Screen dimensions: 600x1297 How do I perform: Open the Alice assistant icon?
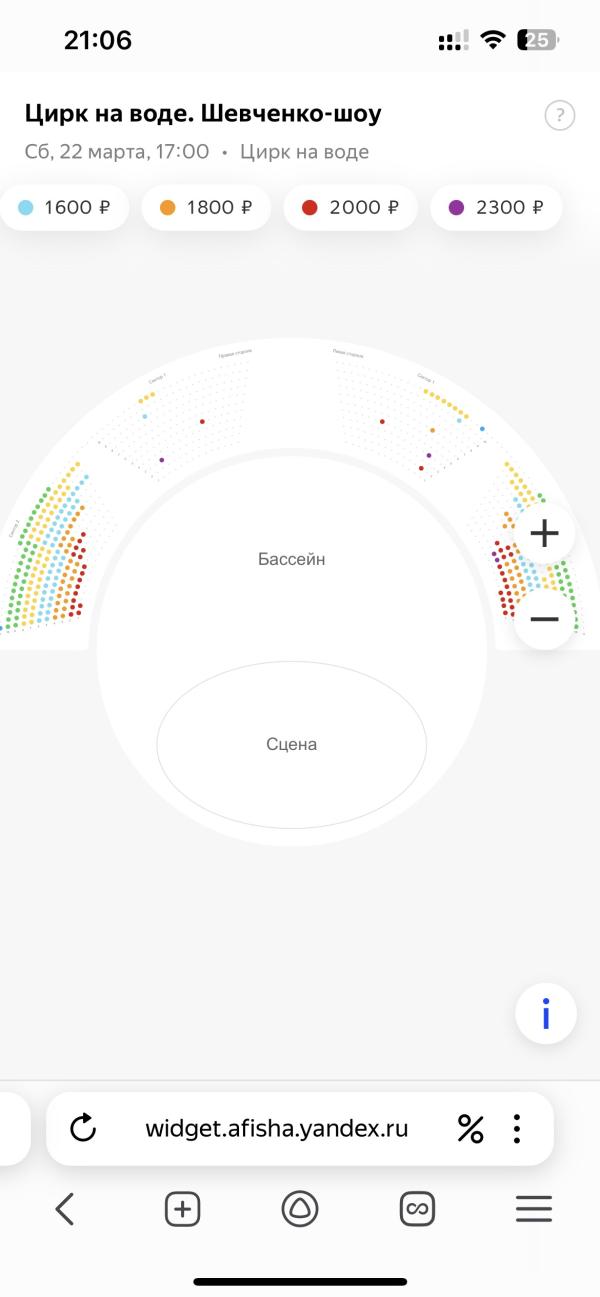coord(299,1210)
